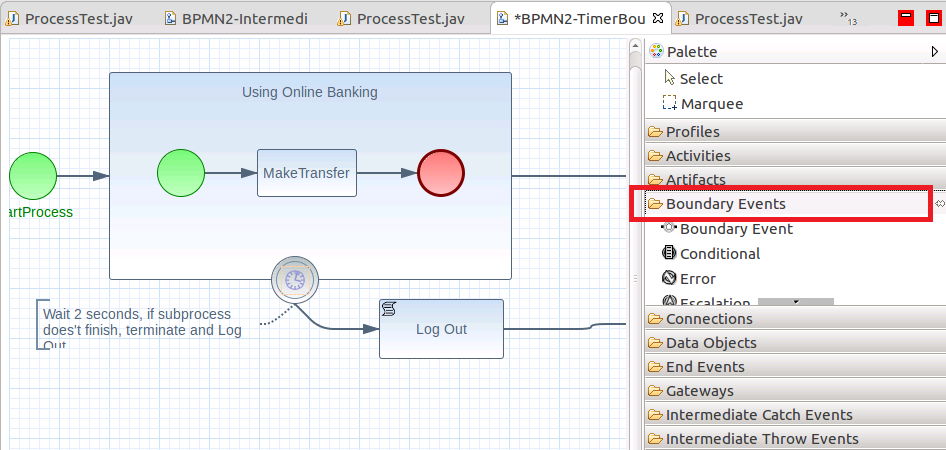Expand the Profiles palette drawer
Image resolution: width=946 pixels, height=450 pixels.
pos(692,132)
